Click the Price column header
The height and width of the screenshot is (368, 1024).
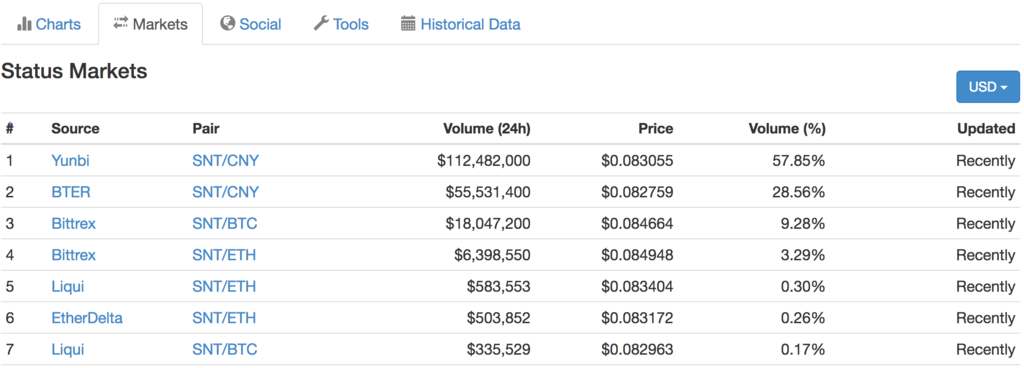(656, 129)
